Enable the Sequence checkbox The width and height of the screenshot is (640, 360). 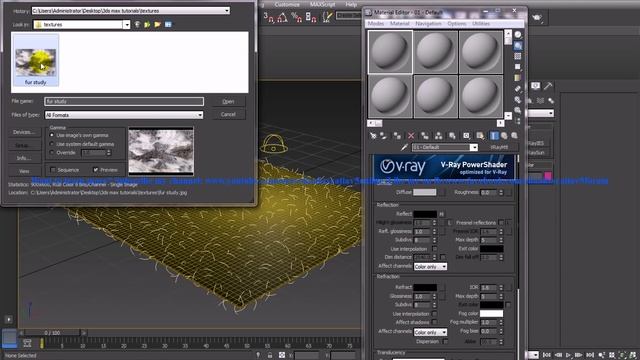[x=53, y=170]
